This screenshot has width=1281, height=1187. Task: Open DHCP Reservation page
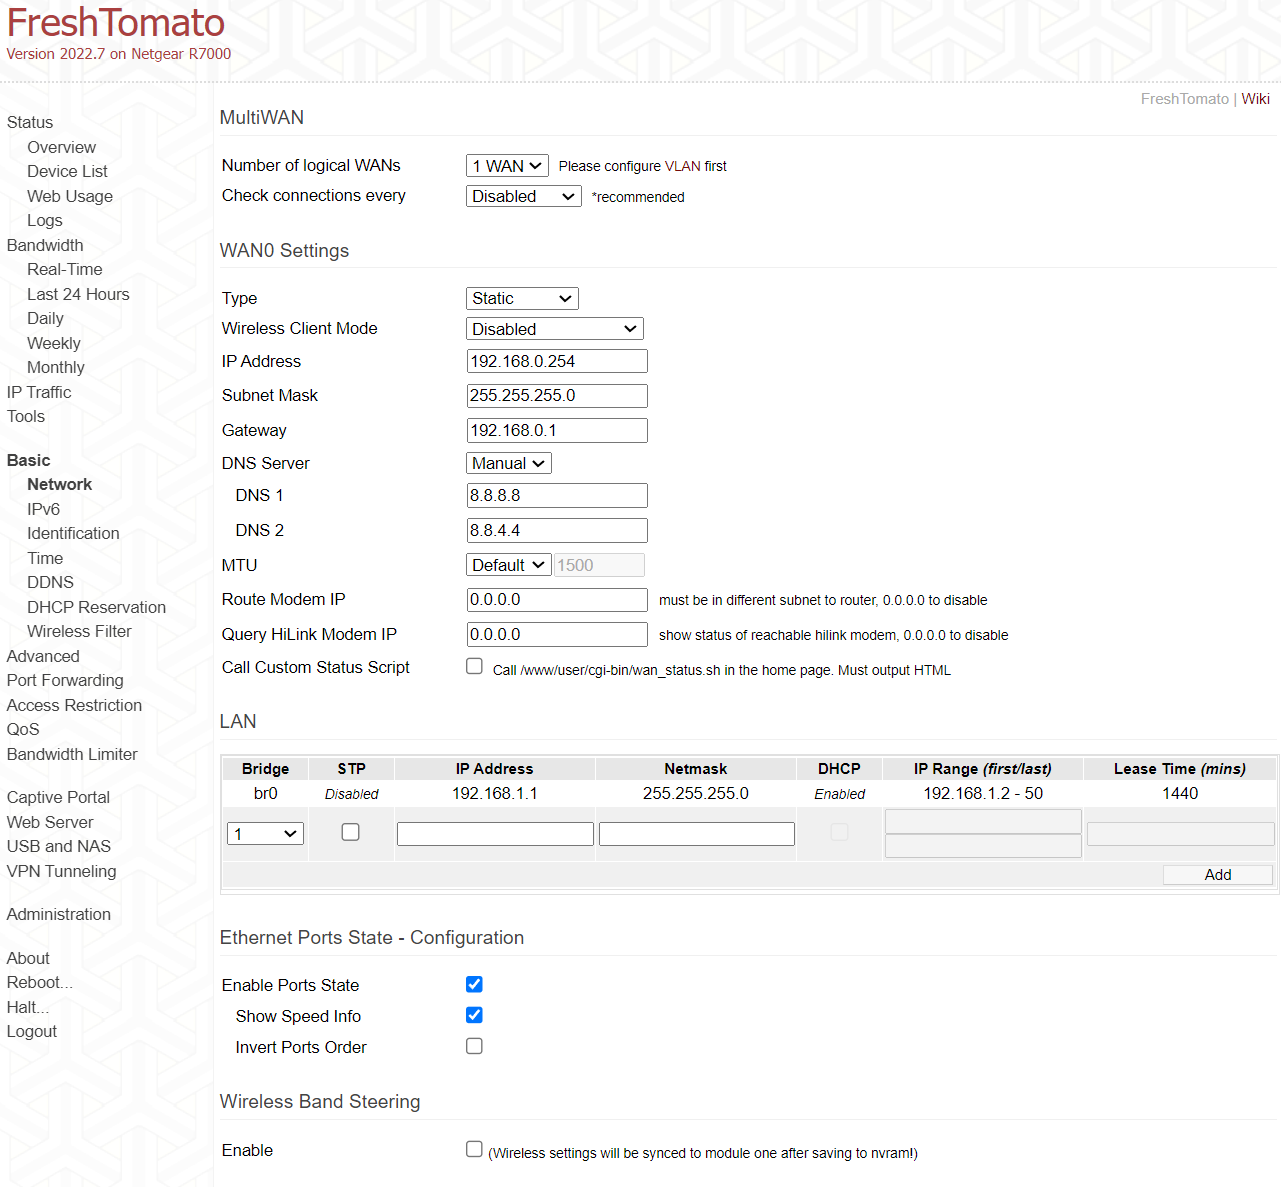coord(96,607)
